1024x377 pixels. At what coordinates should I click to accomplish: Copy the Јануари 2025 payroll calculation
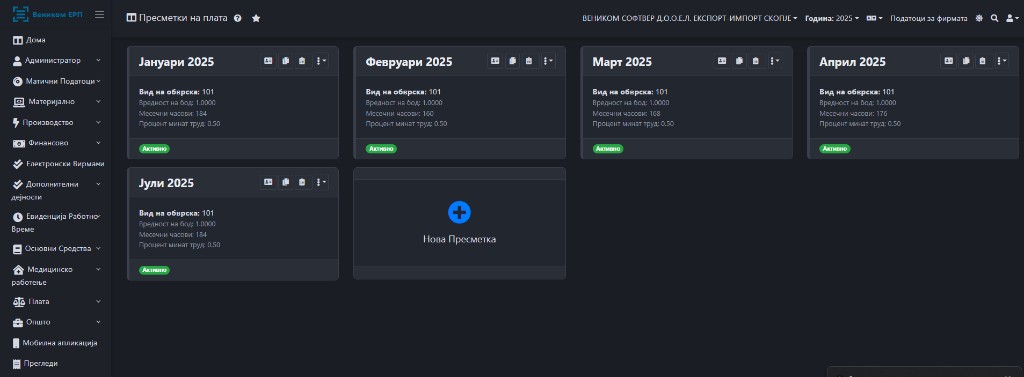285,61
